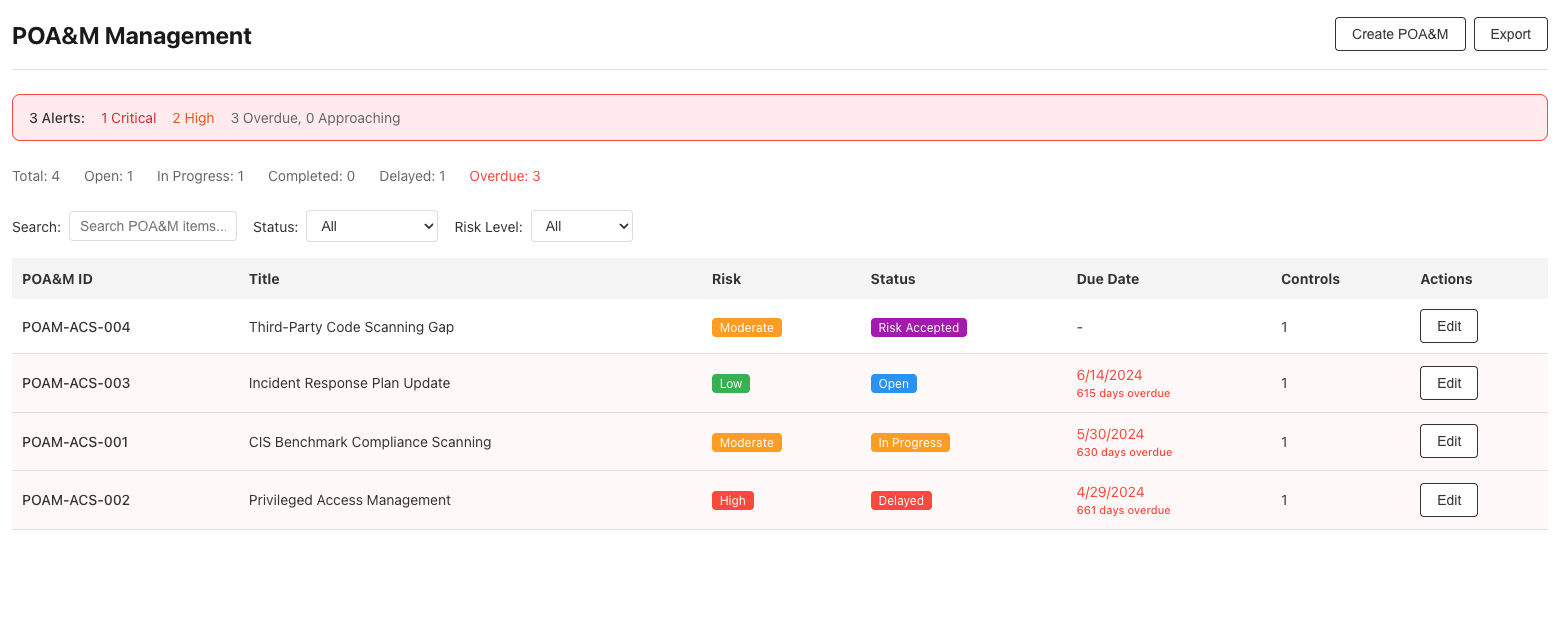Image resolution: width=1562 pixels, height=637 pixels.
Task: Select the Overdue: 3 filter
Action: [504, 176]
